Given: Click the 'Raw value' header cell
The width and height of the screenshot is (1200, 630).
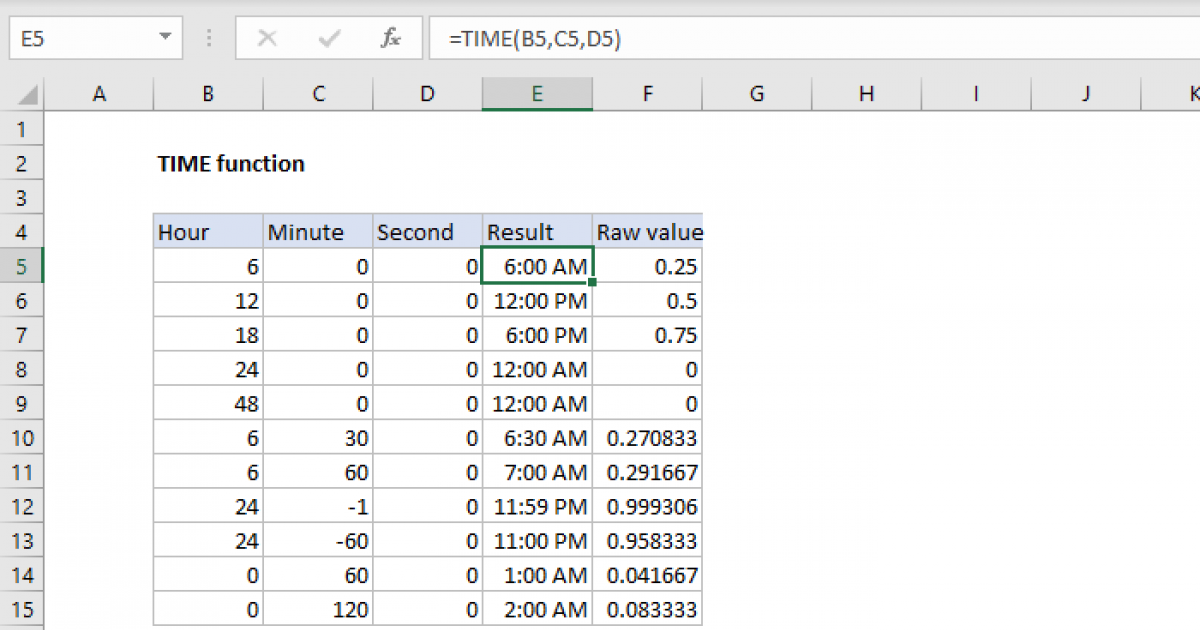Looking at the screenshot, I should [x=647, y=232].
